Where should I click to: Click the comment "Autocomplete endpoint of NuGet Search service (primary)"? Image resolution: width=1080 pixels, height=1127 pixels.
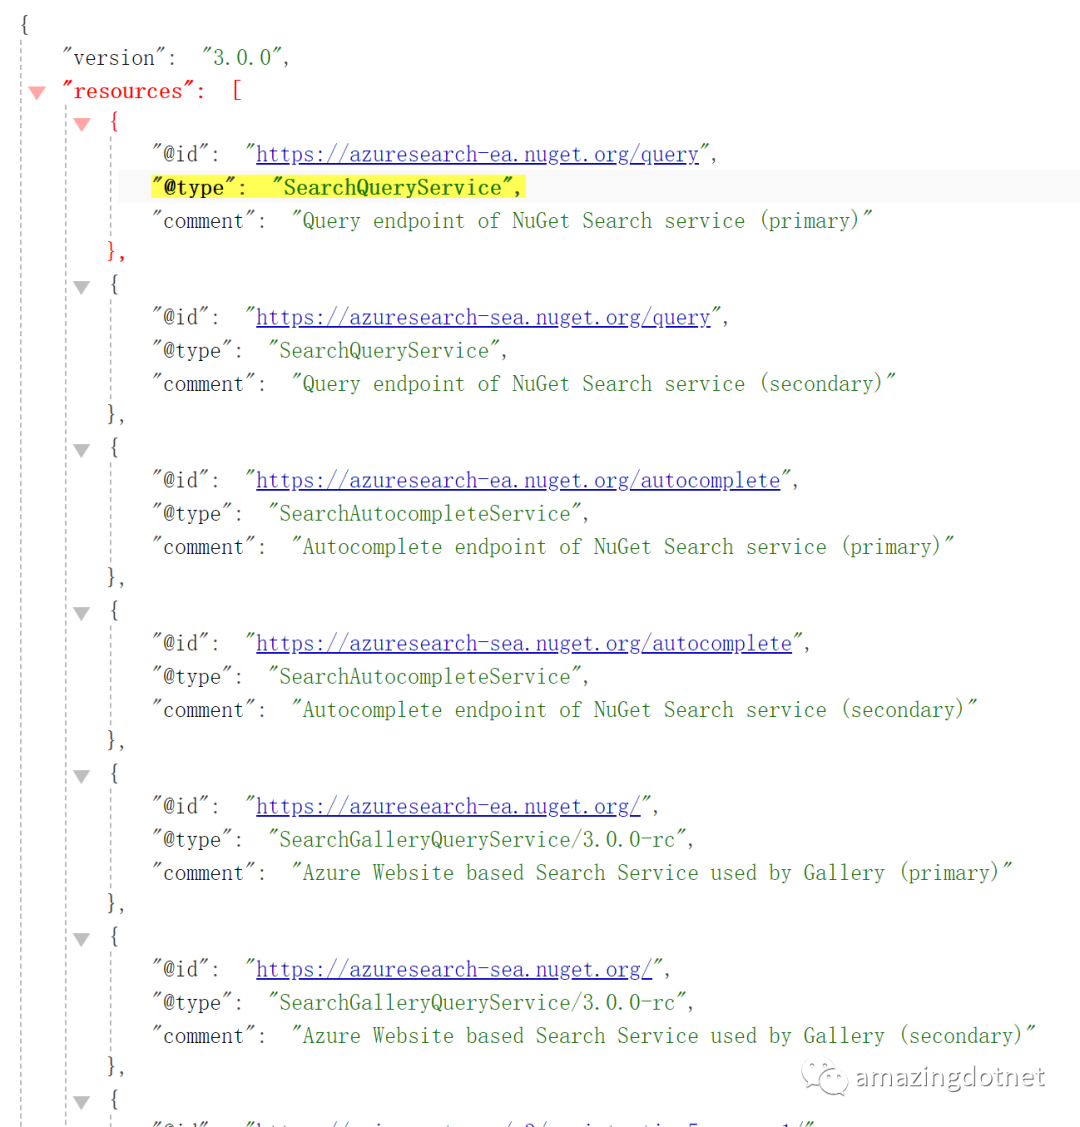coord(622,547)
